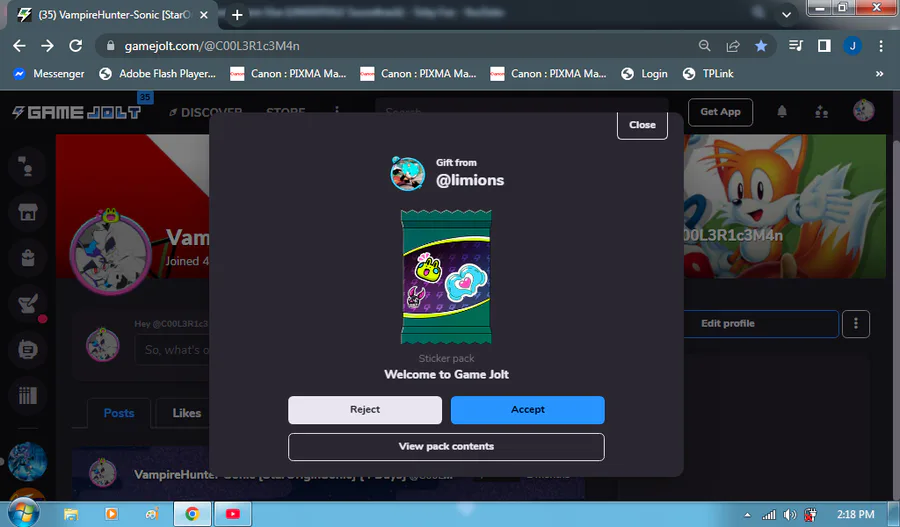Open the chat icon in the Game Jolt sidebar
The height and width of the screenshot is (527, 900).
[x=27, y=167]
